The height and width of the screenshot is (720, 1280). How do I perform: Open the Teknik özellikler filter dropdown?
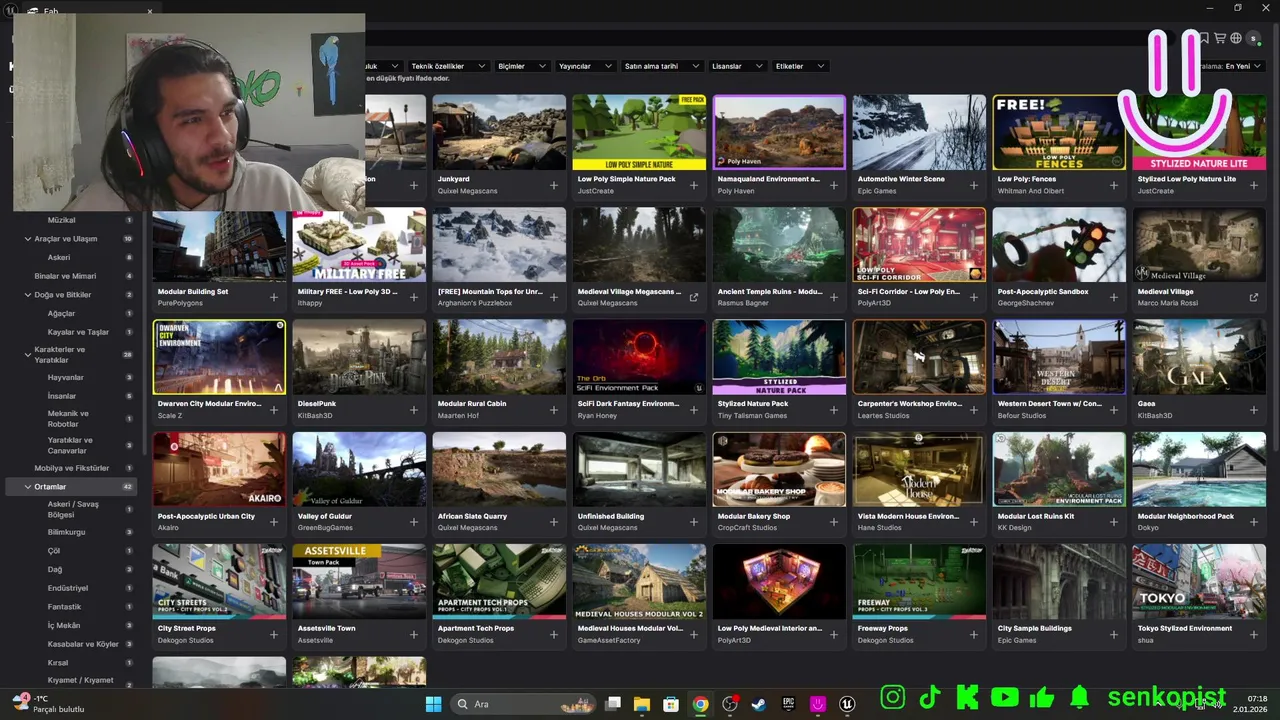coord(448,66)
